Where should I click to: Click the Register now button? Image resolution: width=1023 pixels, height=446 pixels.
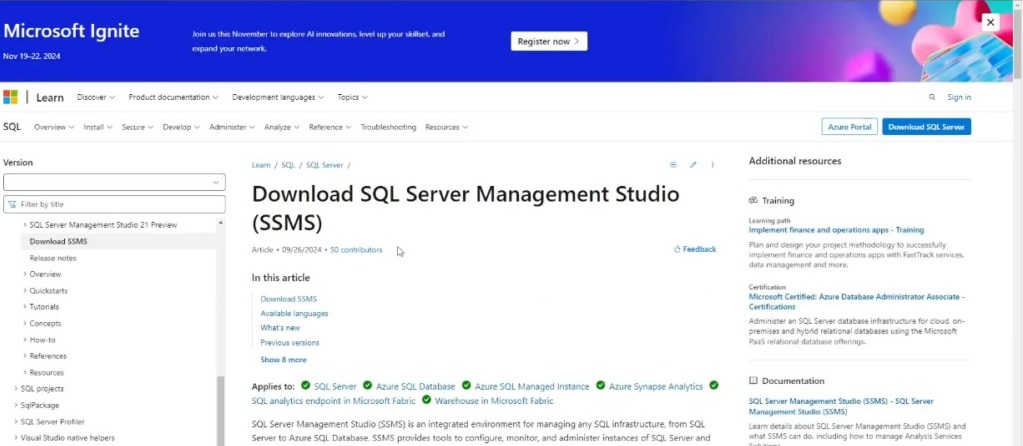[x=549, y=41]
